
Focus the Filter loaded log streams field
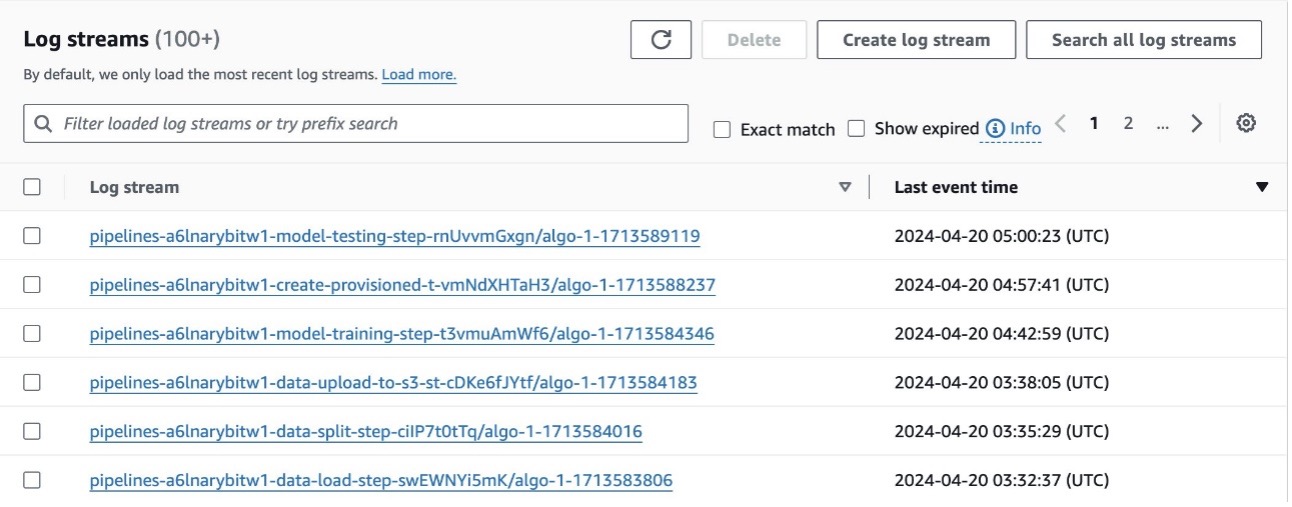click(x=356, y=124)
